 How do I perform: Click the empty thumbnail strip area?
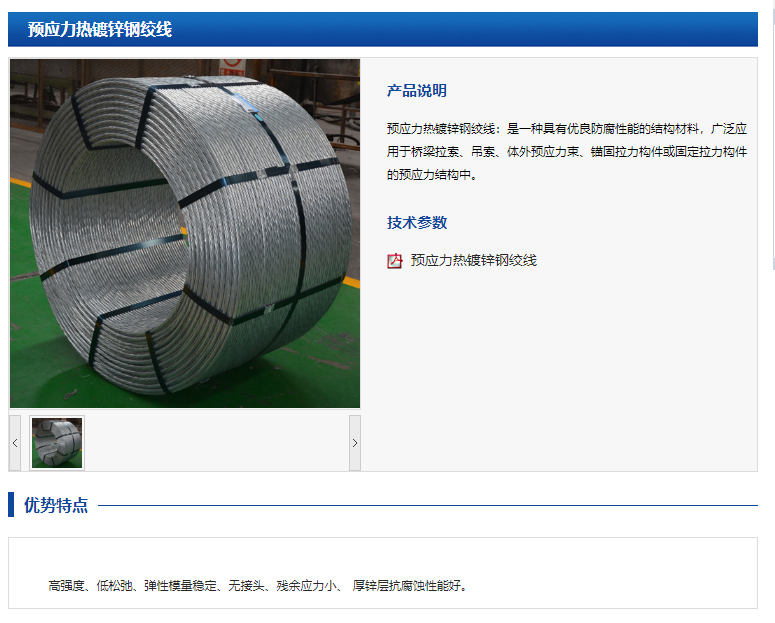coord(216,443)
